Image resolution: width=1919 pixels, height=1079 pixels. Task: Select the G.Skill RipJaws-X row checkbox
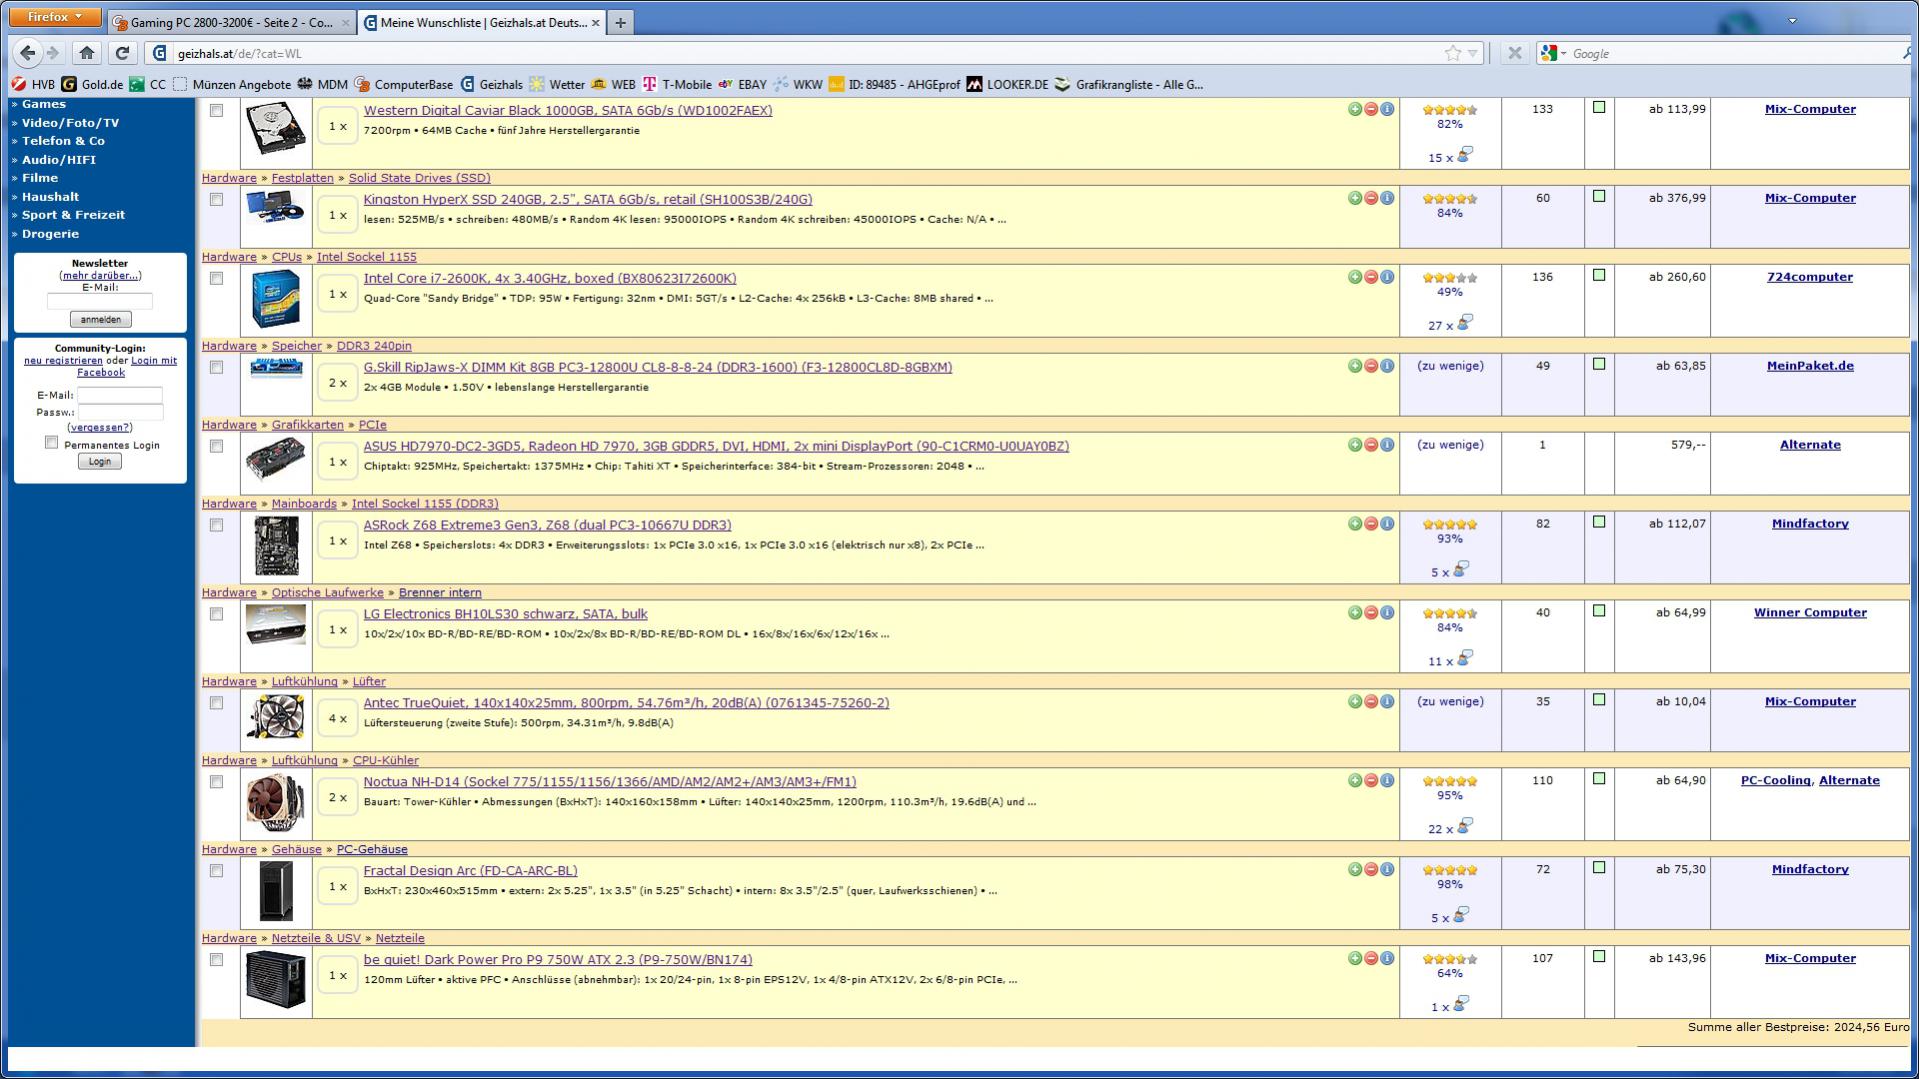[x=216, y=368]
